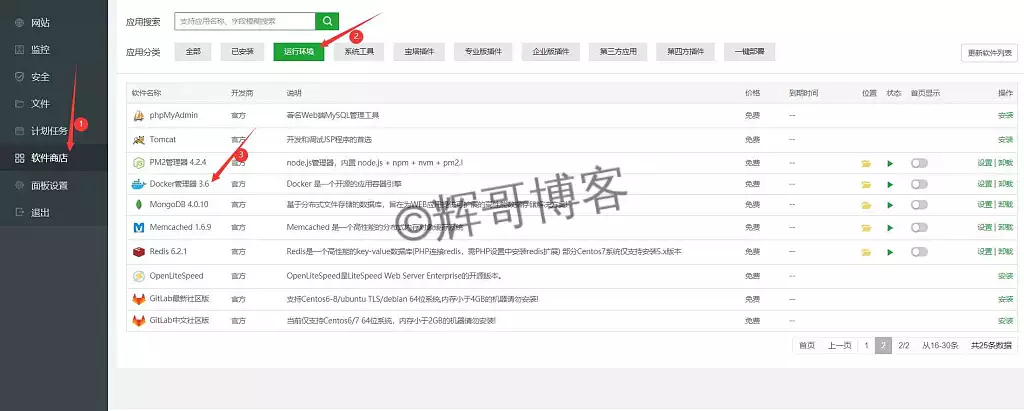1024x411 pixels.
Task: Select the 系统工具 category tab
Action: (x=359, y=52)
